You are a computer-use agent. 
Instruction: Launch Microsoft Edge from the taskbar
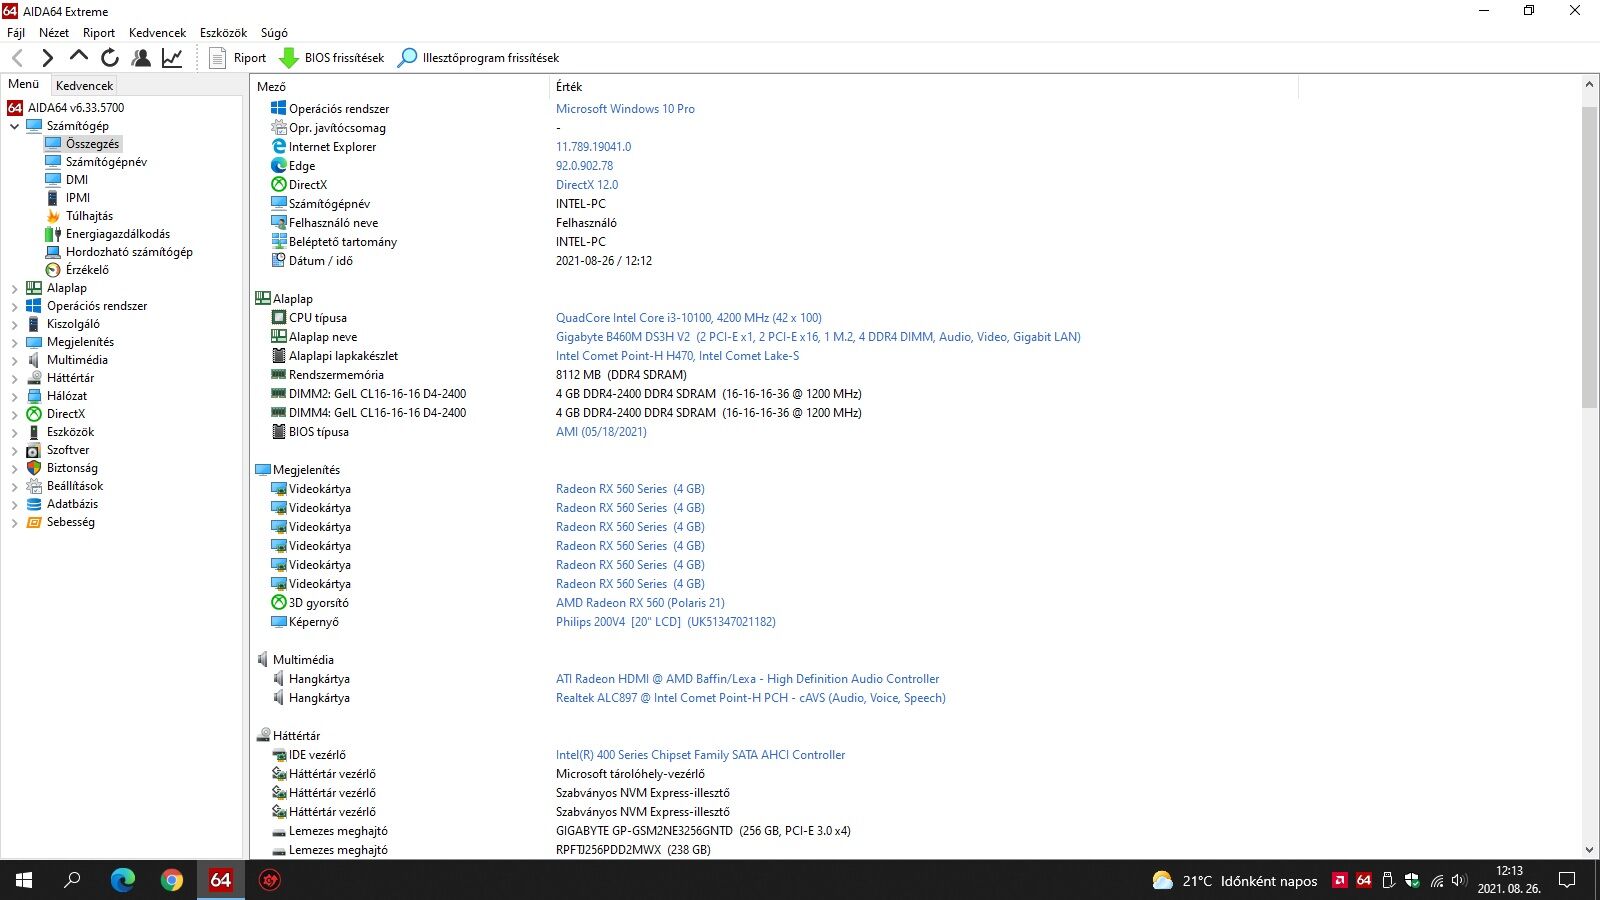point(122,880)
